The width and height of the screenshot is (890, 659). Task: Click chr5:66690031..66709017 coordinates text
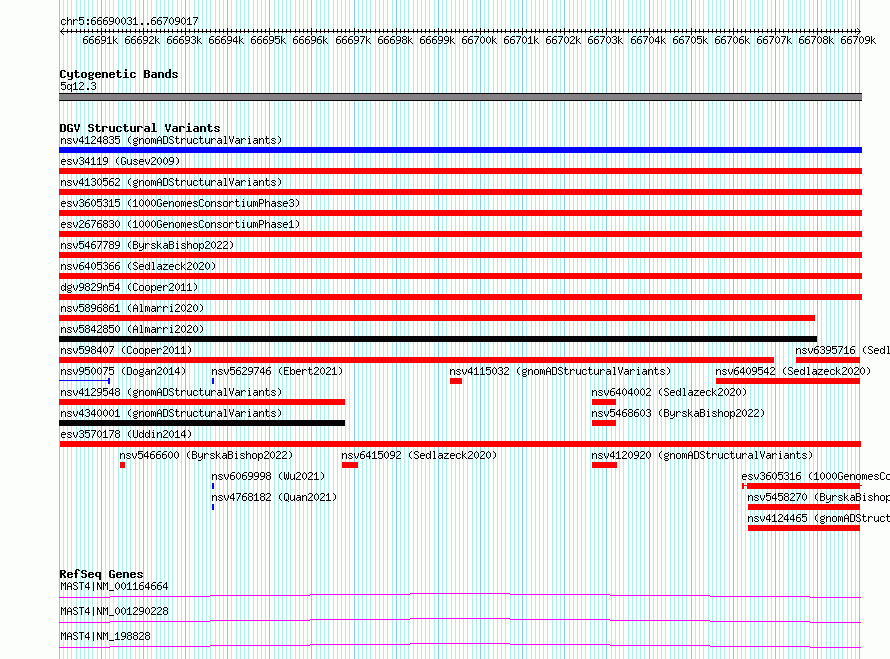point(129,21)
